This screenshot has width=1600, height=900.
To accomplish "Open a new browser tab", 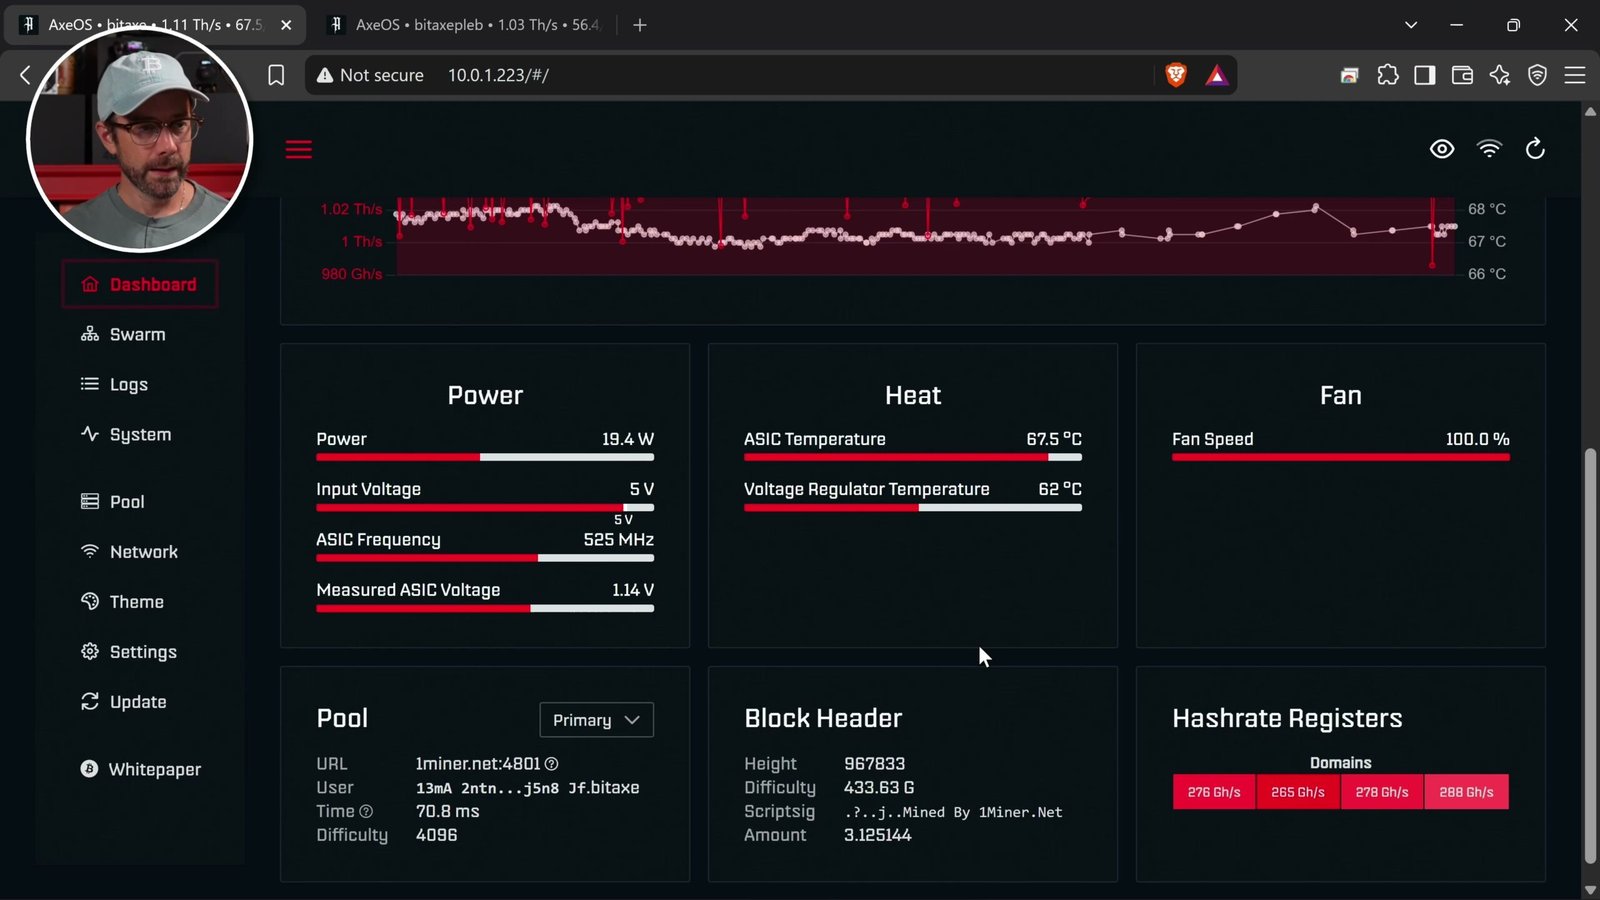I will pyautogui.click(x=640, y=25).
